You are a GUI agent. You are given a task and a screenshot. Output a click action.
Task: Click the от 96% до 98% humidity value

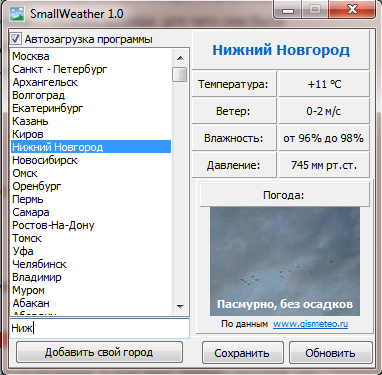[324, 138]
